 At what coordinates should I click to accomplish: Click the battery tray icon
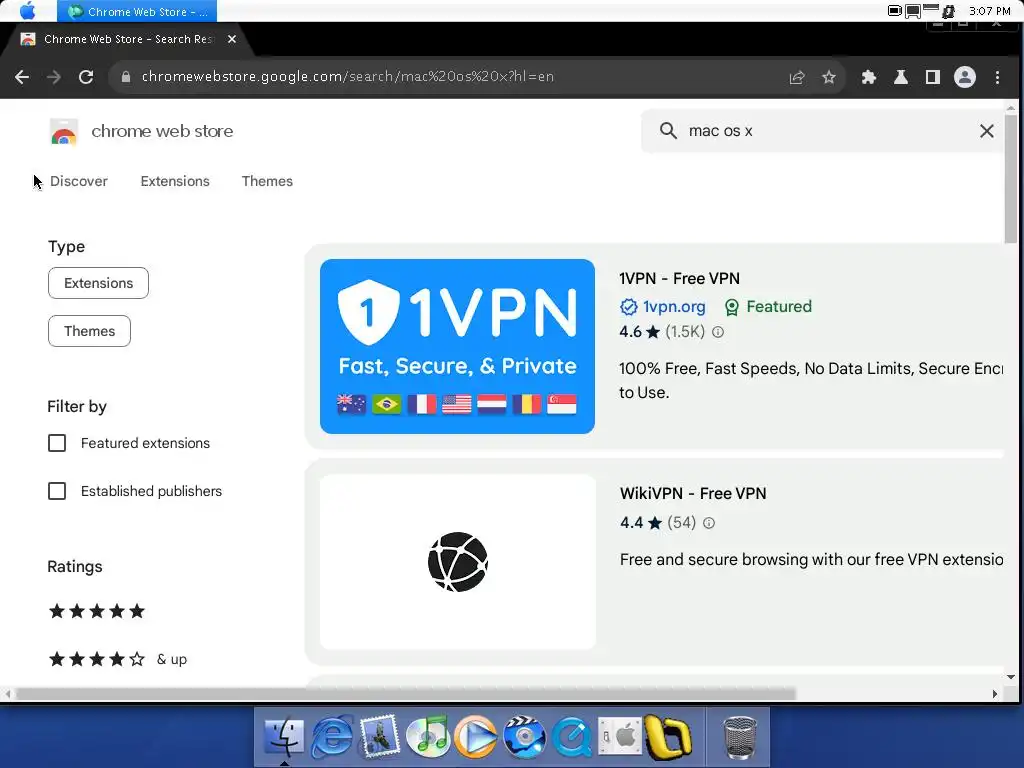pos(894,10)
